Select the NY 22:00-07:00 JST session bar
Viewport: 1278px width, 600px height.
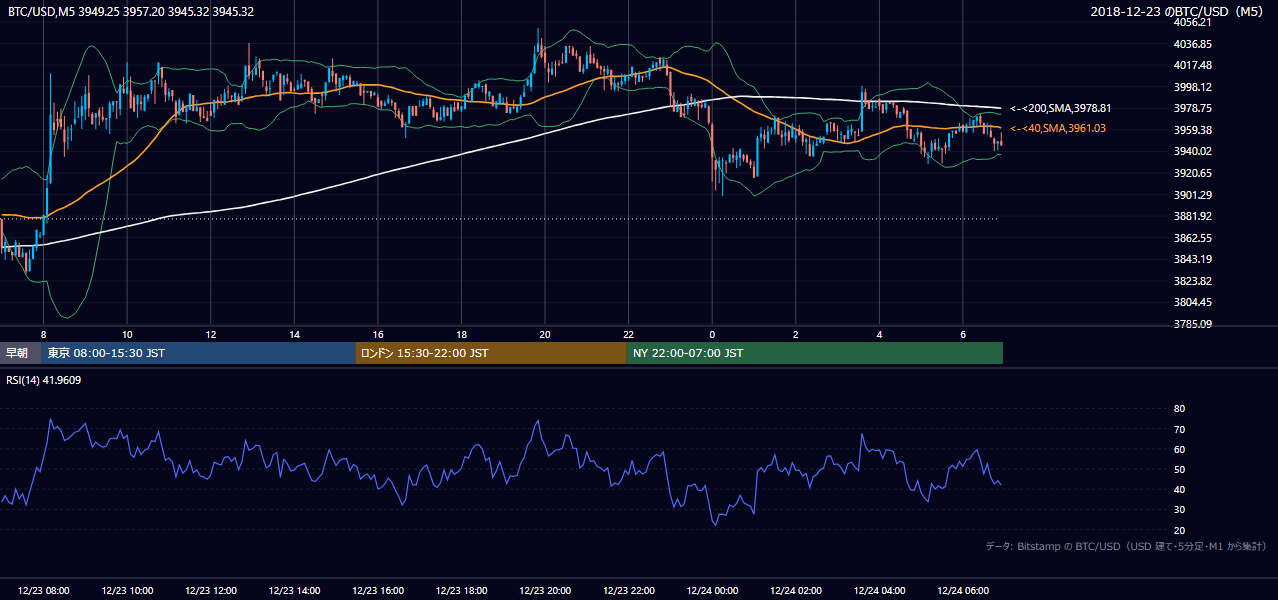(x=814, y=353)
